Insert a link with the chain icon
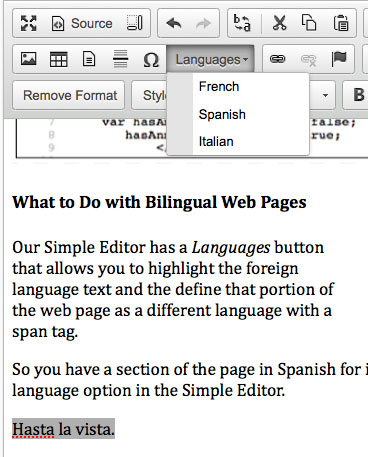The image size is (368, 457). (277, 59)
